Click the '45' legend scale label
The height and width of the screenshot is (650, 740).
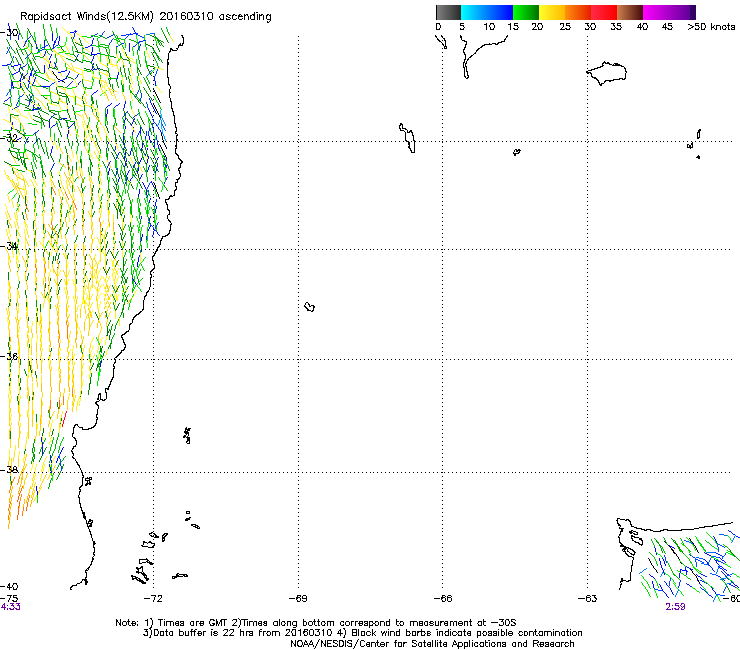coord(667,27)
